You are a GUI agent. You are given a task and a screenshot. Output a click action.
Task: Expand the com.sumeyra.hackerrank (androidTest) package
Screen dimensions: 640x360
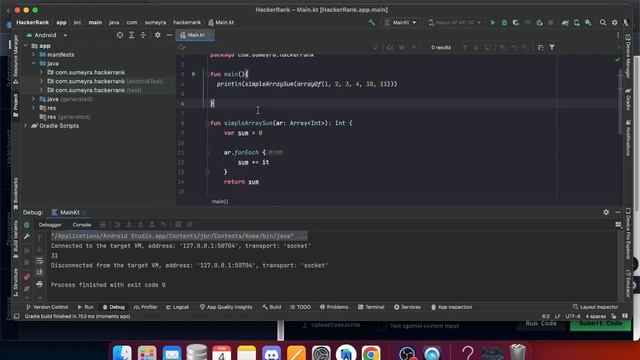point(41,81)
